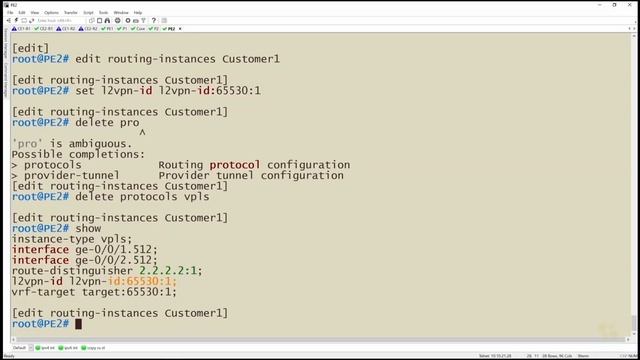Switch to the Core session tab
The image size is (640, 360).
(138, 29)
